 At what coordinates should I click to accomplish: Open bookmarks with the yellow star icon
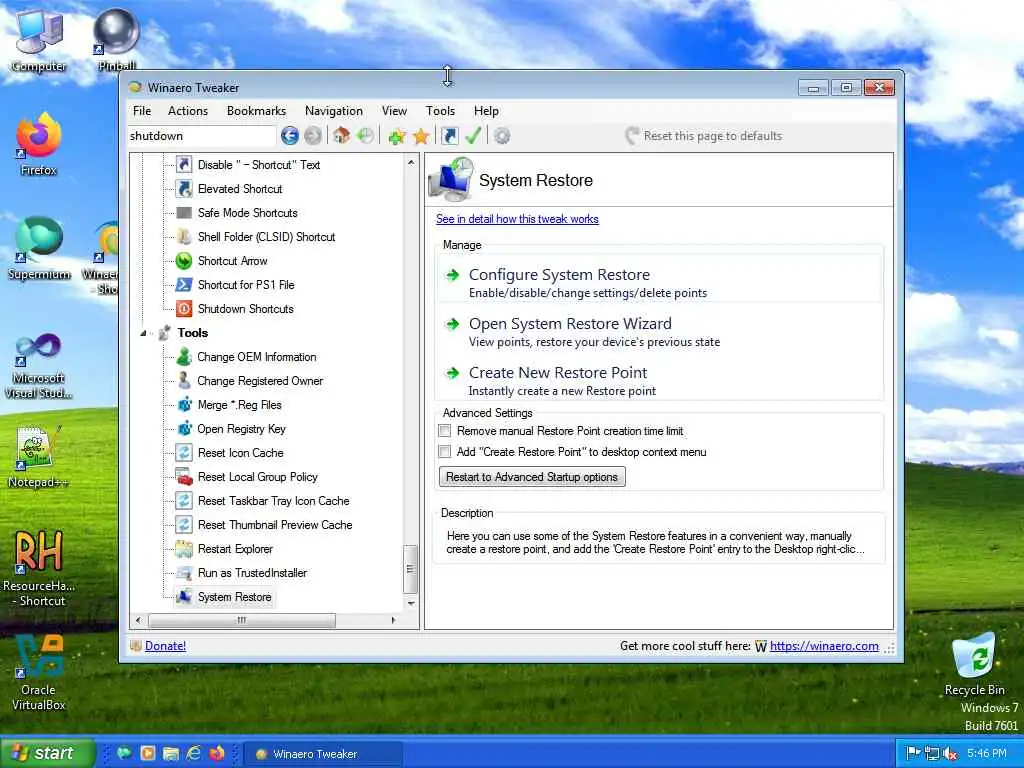tap(421, 136)
